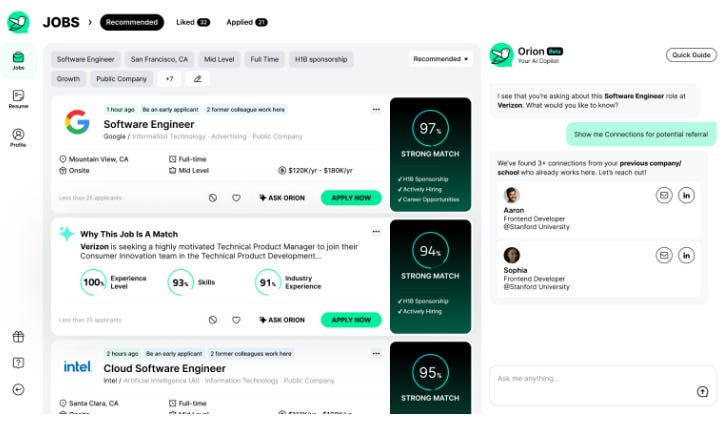Screen dimensions: 725x421
Task: Click the Mid Level filter chip
Action: (219, 59)
